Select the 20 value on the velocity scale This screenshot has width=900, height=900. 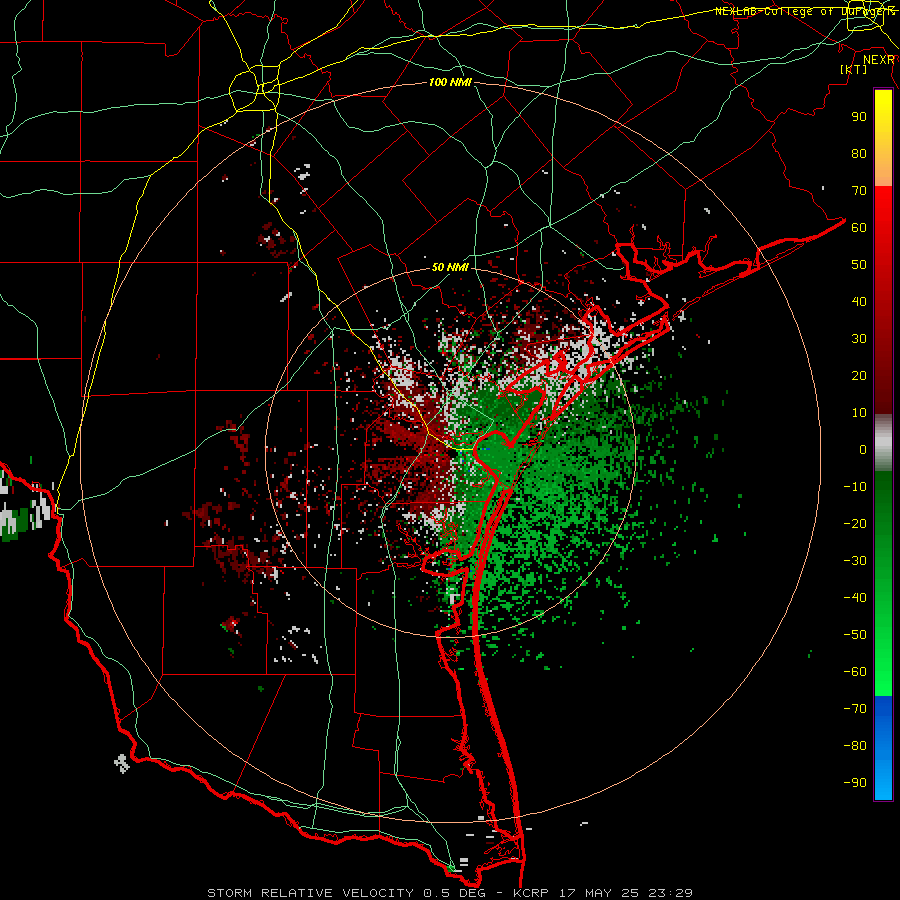coord(859,375)
